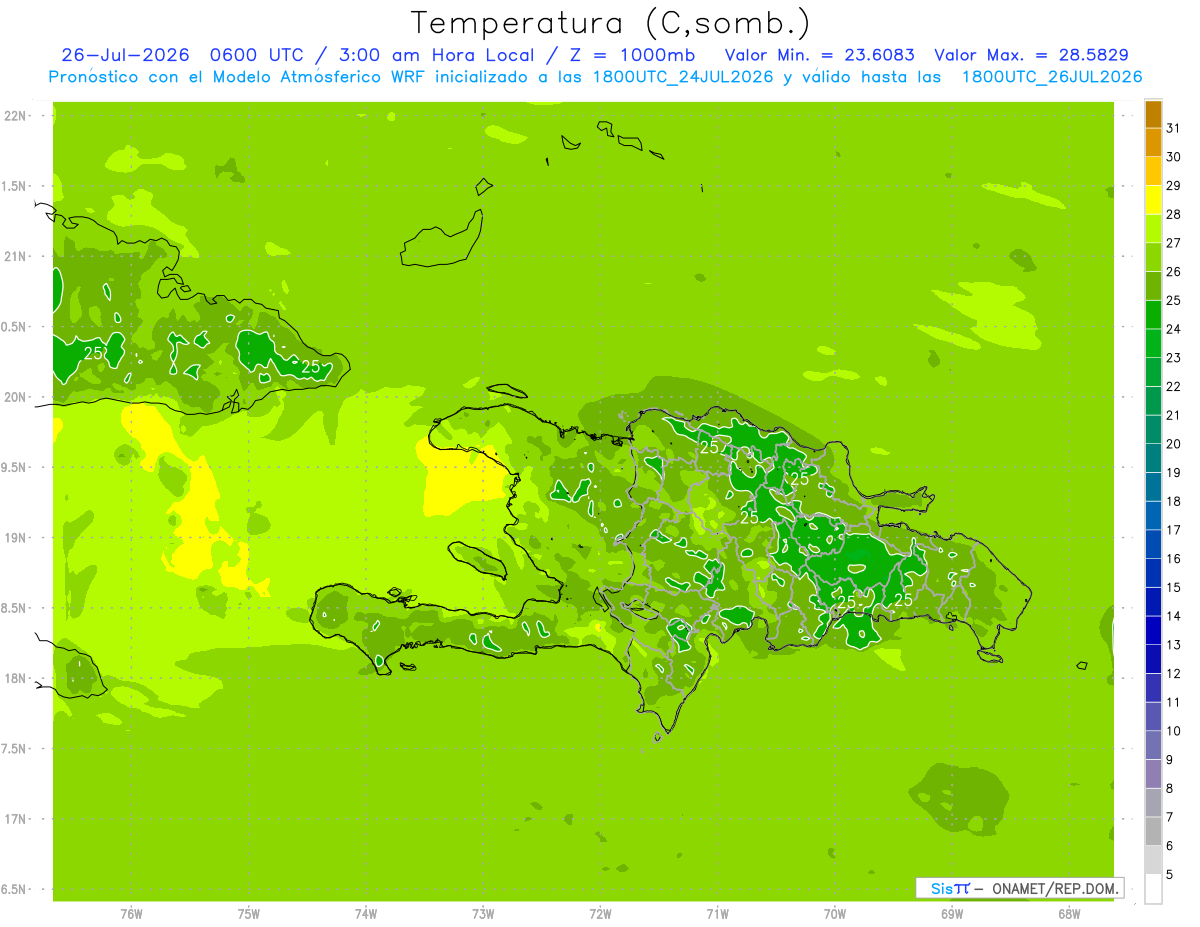Pick the light green legend swatch between 26 and 27

[1154, 257]
